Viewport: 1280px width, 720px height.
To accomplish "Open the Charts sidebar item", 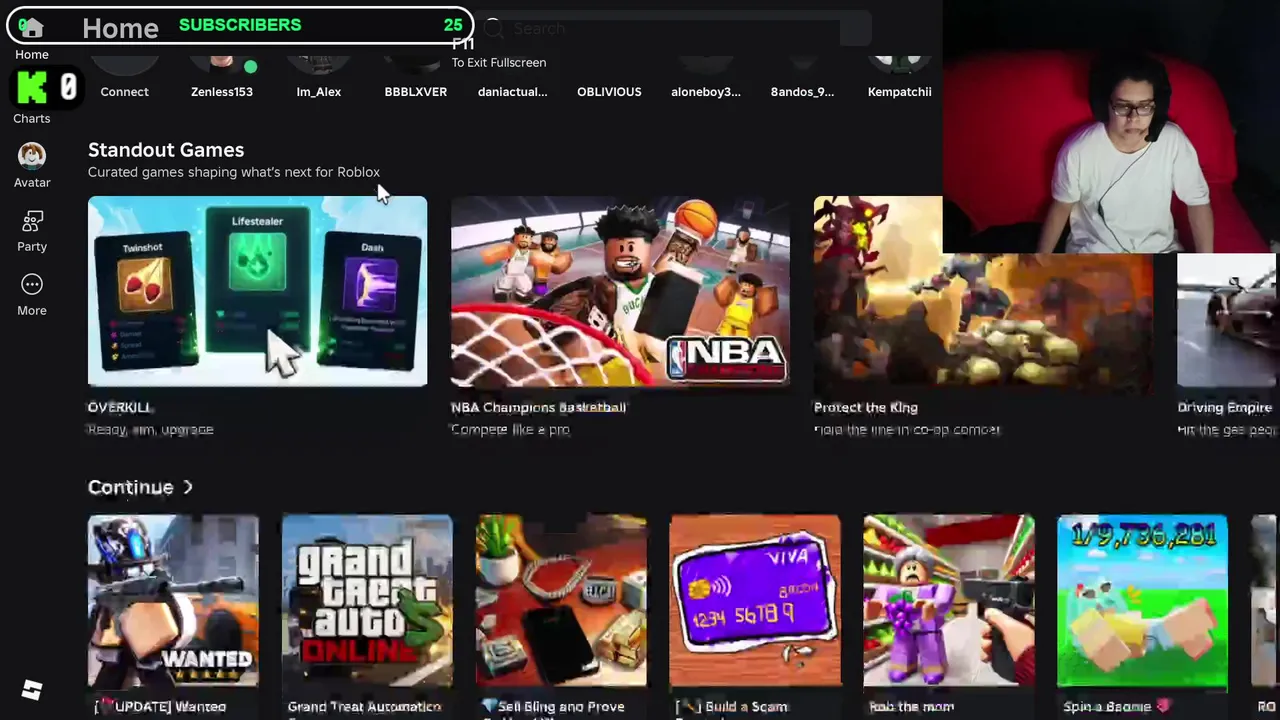I will [x=31, y=99].
